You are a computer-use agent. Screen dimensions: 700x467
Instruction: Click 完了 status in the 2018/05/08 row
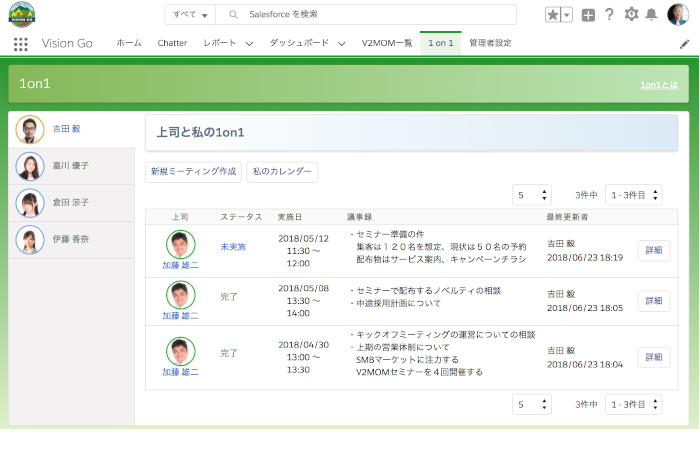tap(229, 297)
